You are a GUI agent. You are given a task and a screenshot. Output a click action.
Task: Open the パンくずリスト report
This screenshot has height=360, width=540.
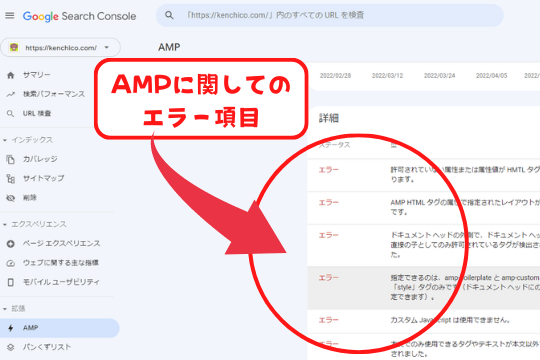47,347
